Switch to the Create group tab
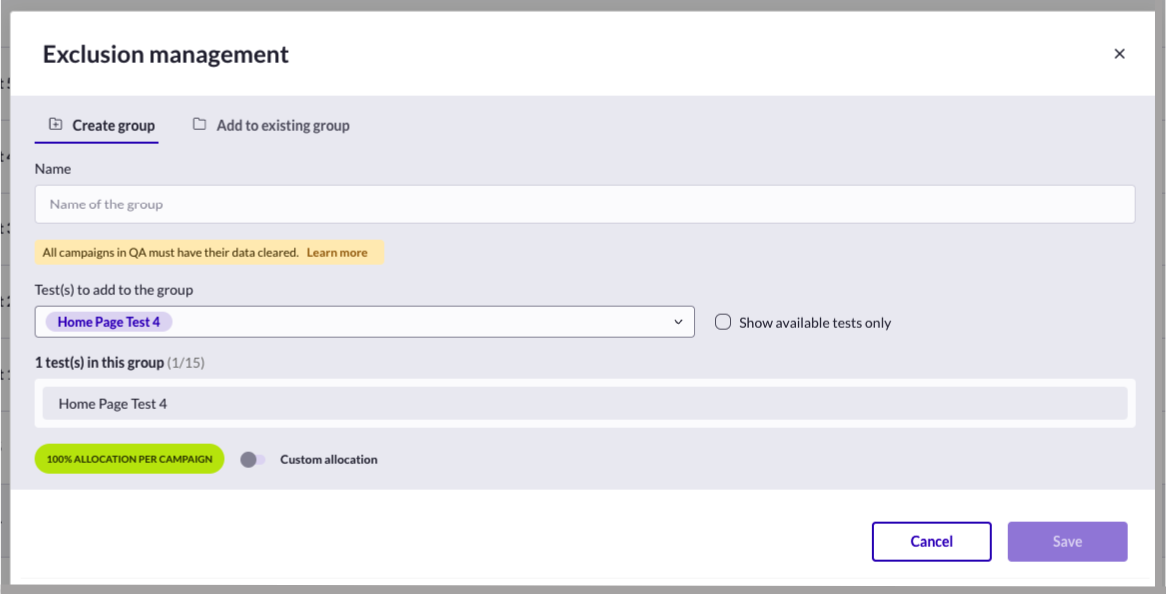The image size is (1166, 594). 97,126
